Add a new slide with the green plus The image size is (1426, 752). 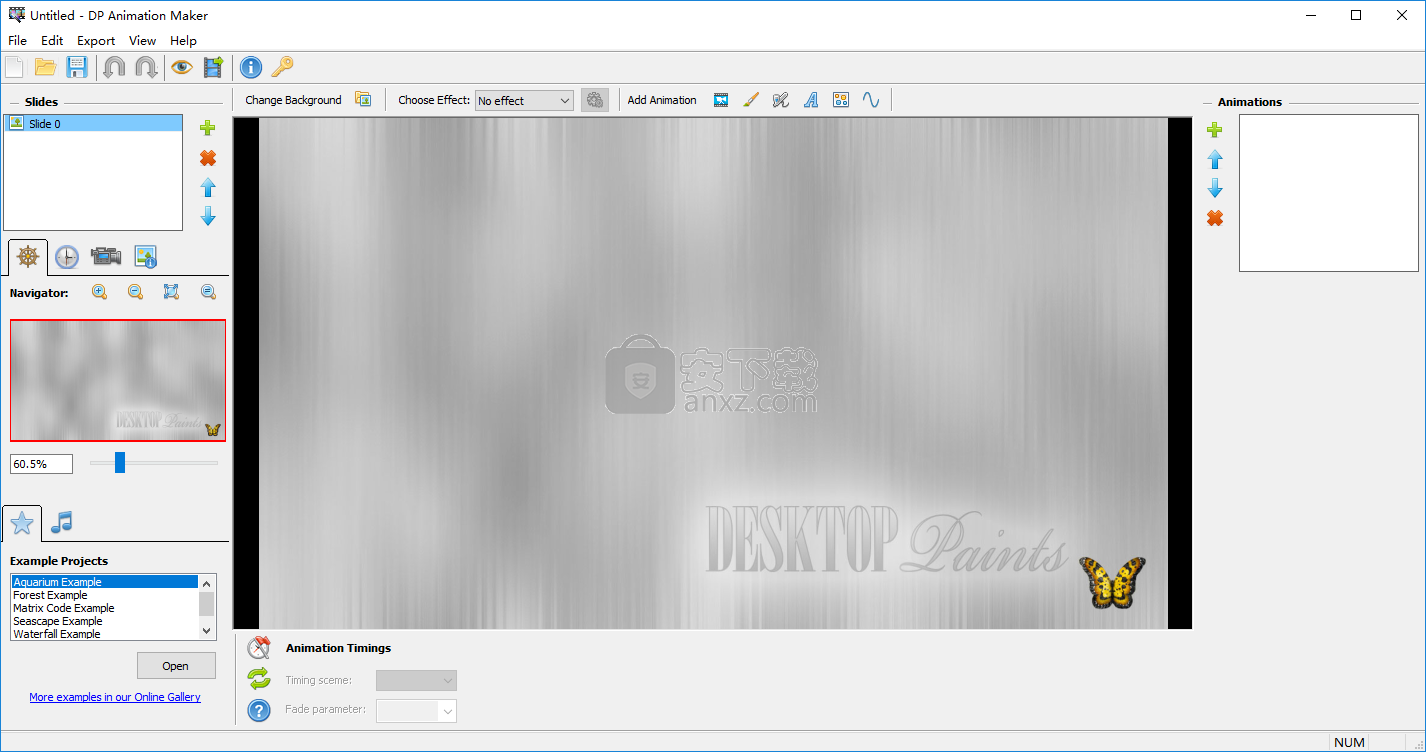coord(208,128)
